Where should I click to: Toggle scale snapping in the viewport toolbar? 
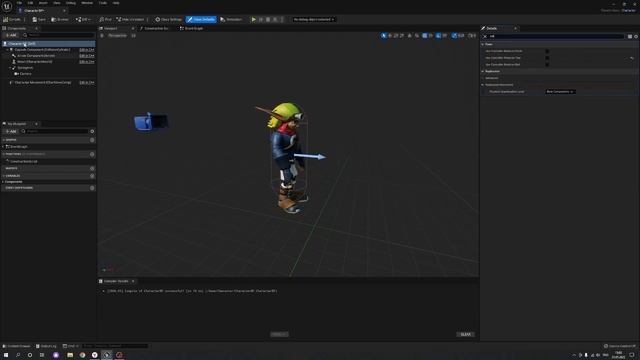[x=454, y=36]
